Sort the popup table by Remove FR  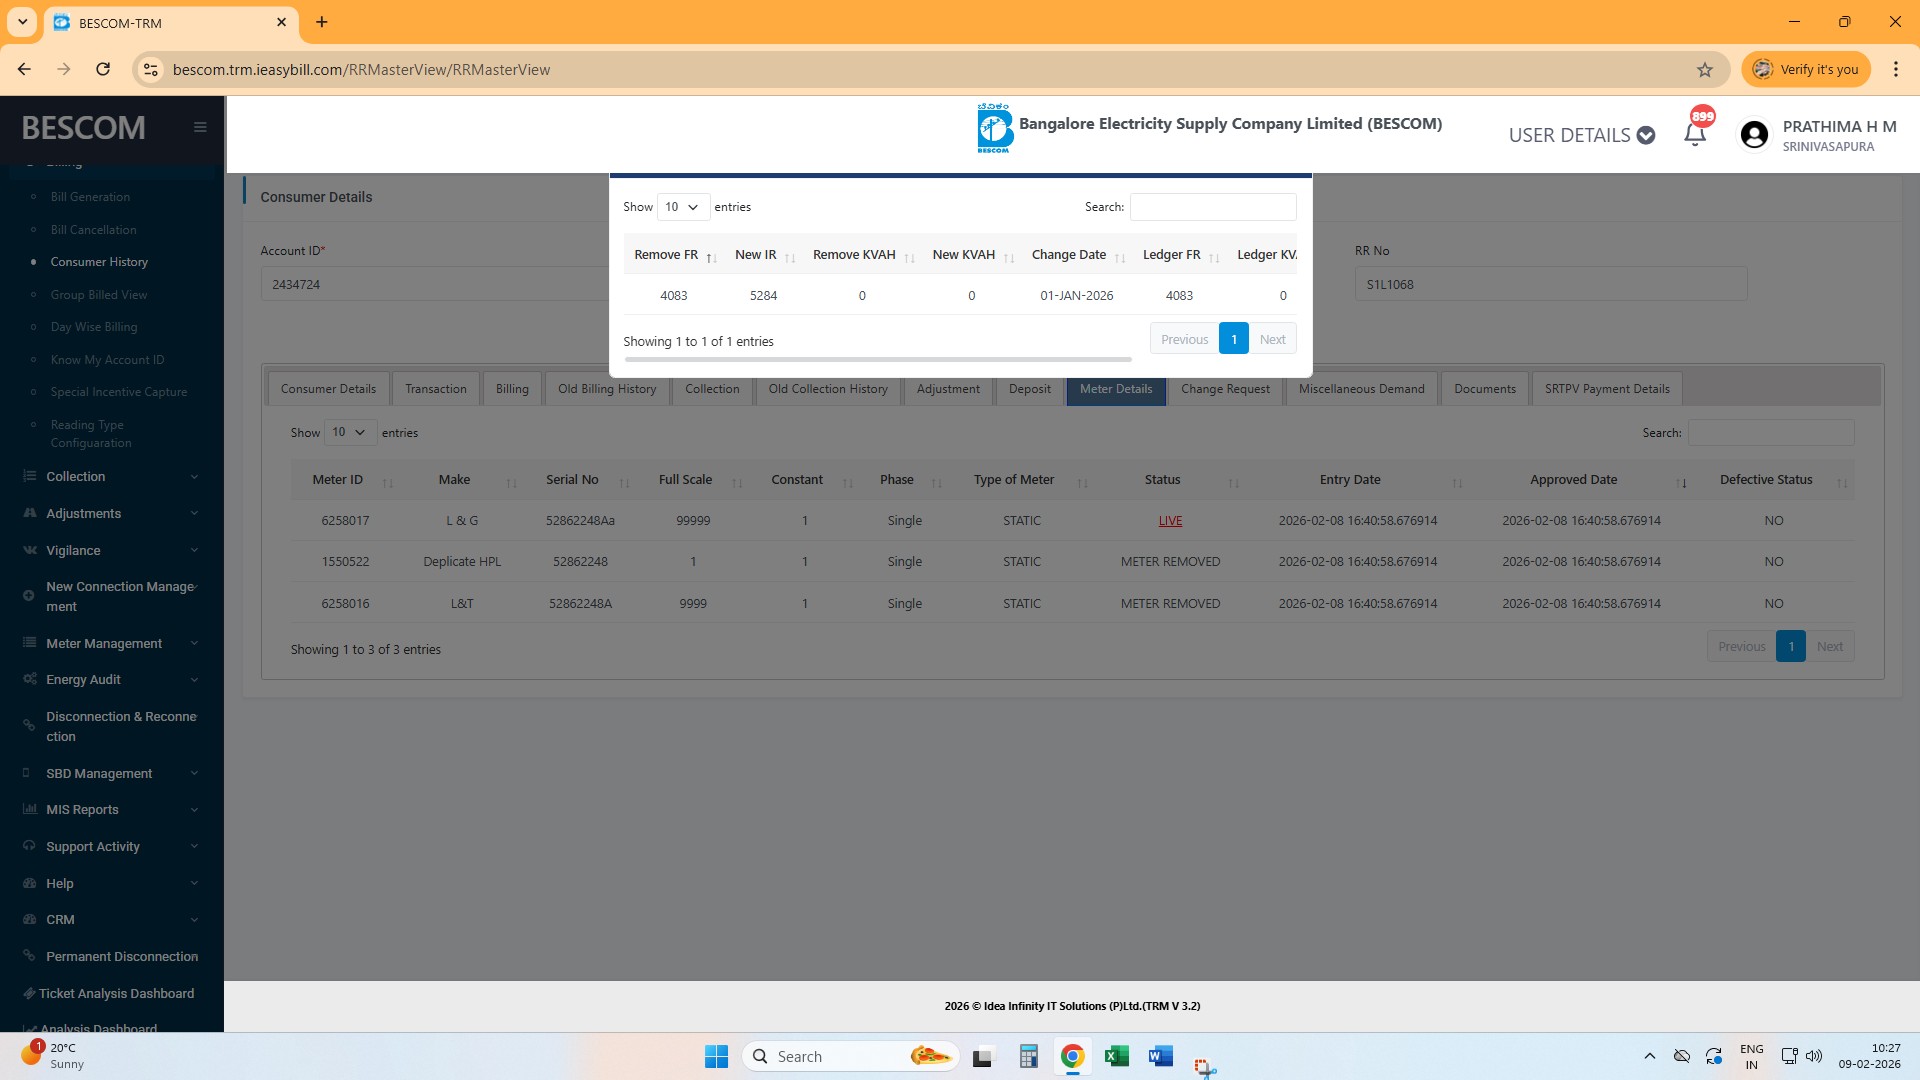(667, 255)
